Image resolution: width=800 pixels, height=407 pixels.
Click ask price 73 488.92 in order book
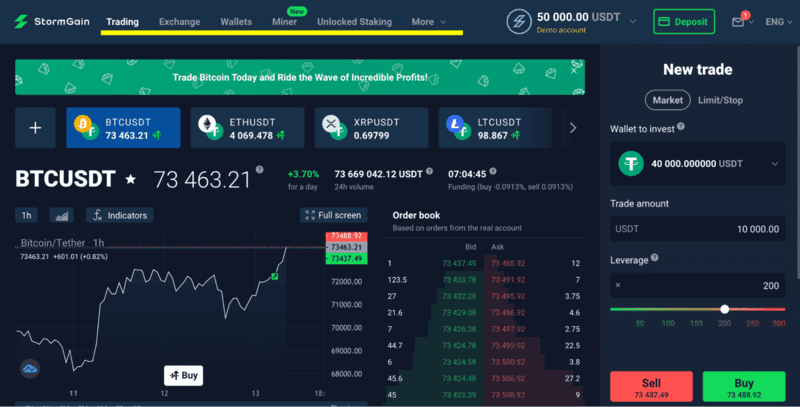(508, 263)
